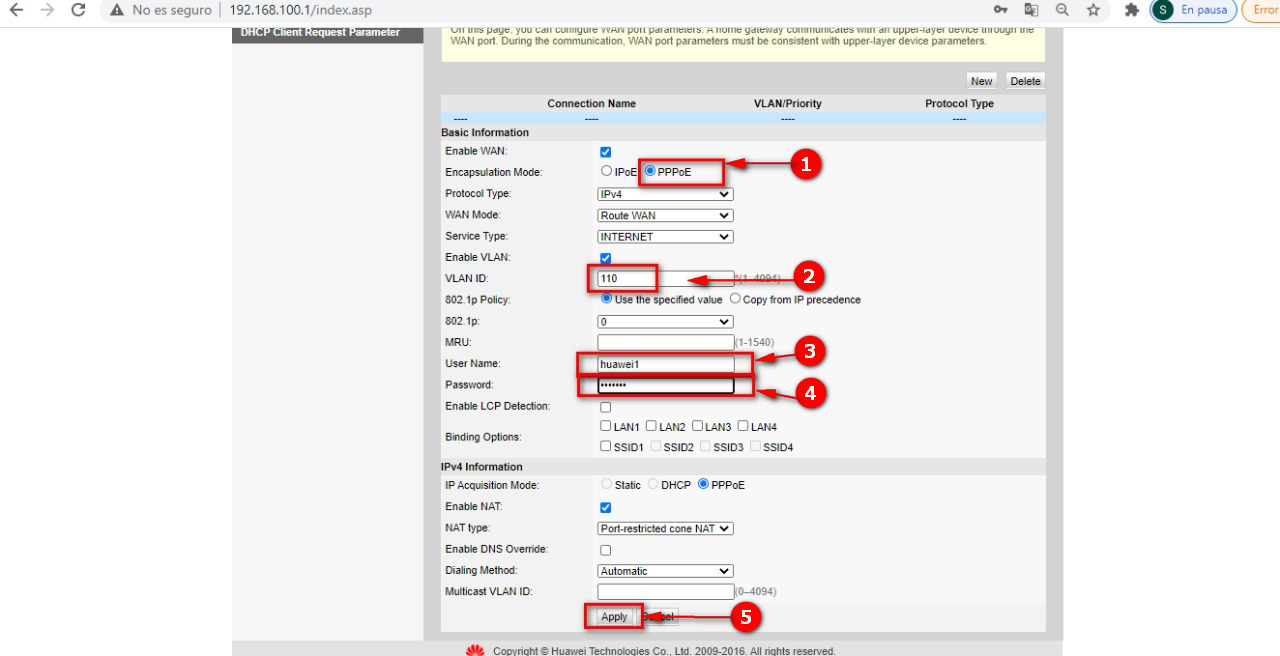Bookmark this page with the star icon
The image size is (1280, 656).
coord(1093,10)
